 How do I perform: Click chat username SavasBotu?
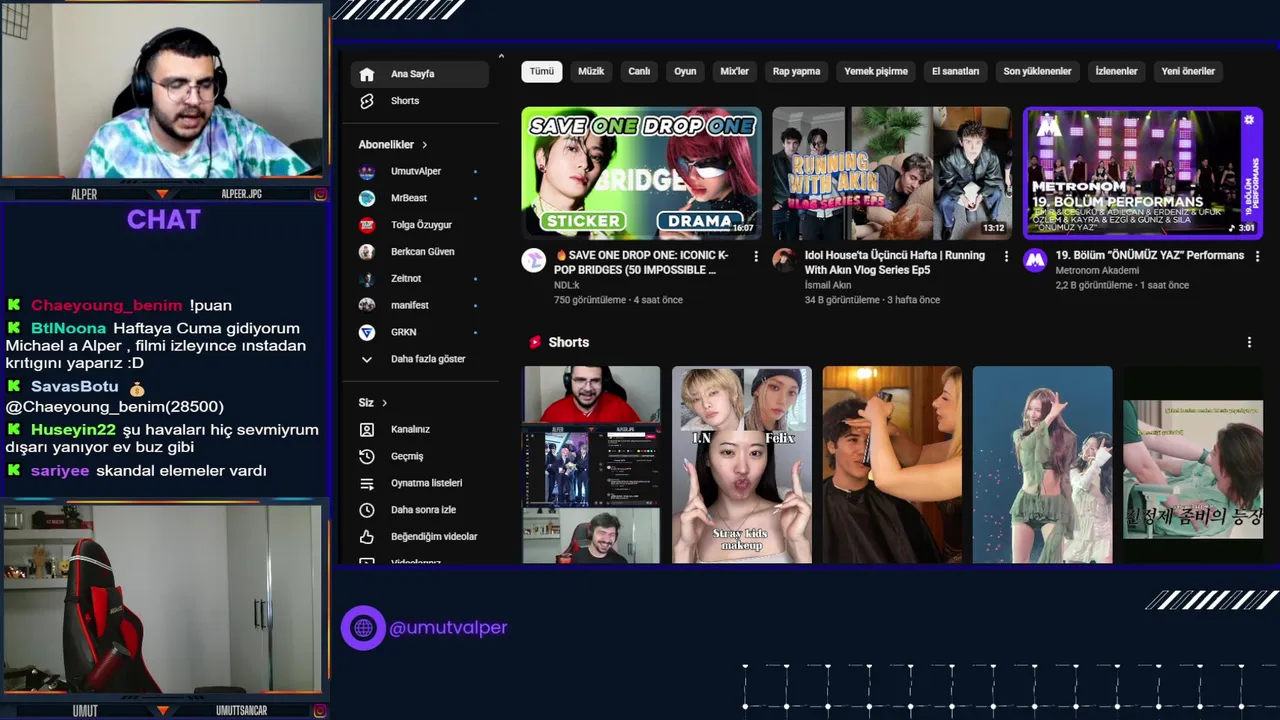75,386
